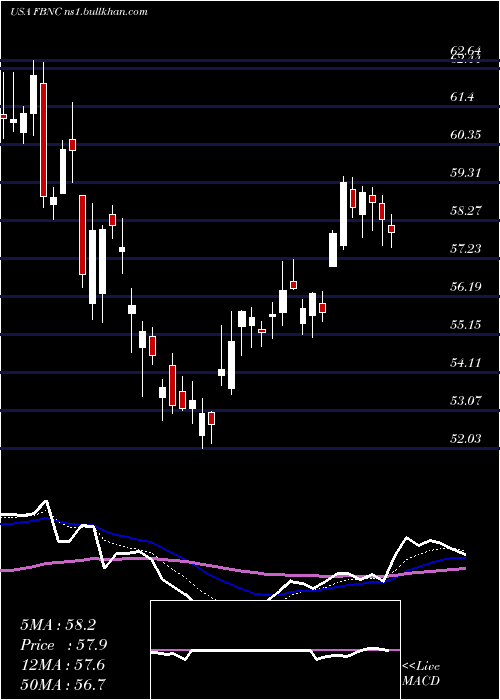Image resolution: width=500 pixels, height=700 pixels.
Task: Click the 61.4 price level label
Action: click(462, 96)
